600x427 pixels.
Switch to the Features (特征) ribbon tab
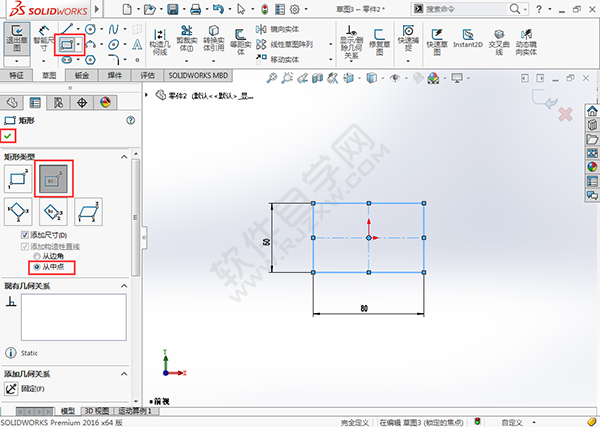[16, 75]
